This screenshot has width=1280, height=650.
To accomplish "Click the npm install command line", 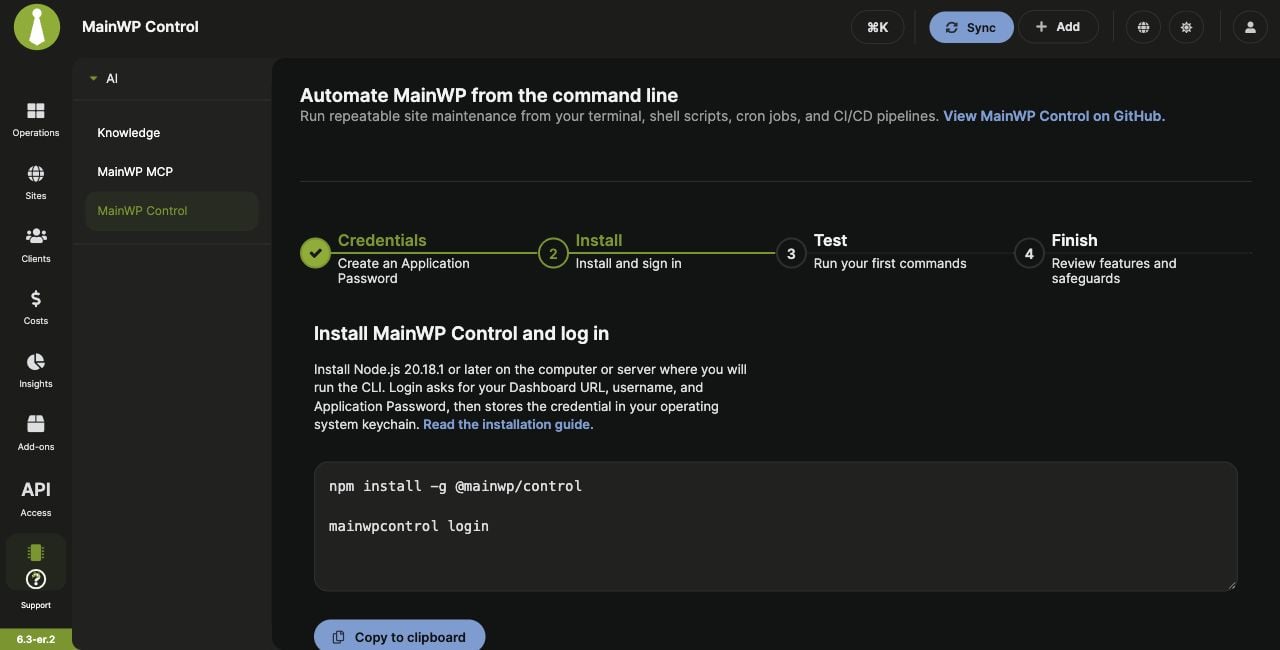I will [455, 486].
